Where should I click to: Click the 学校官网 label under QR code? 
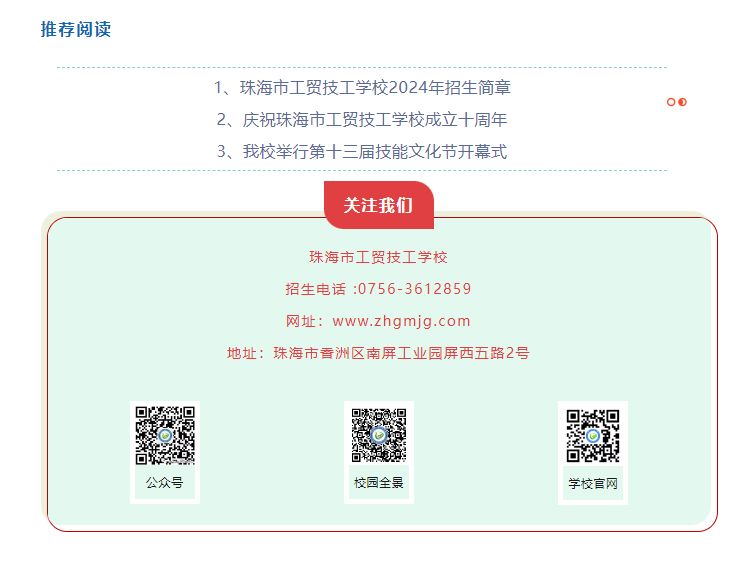click(593, 484)
